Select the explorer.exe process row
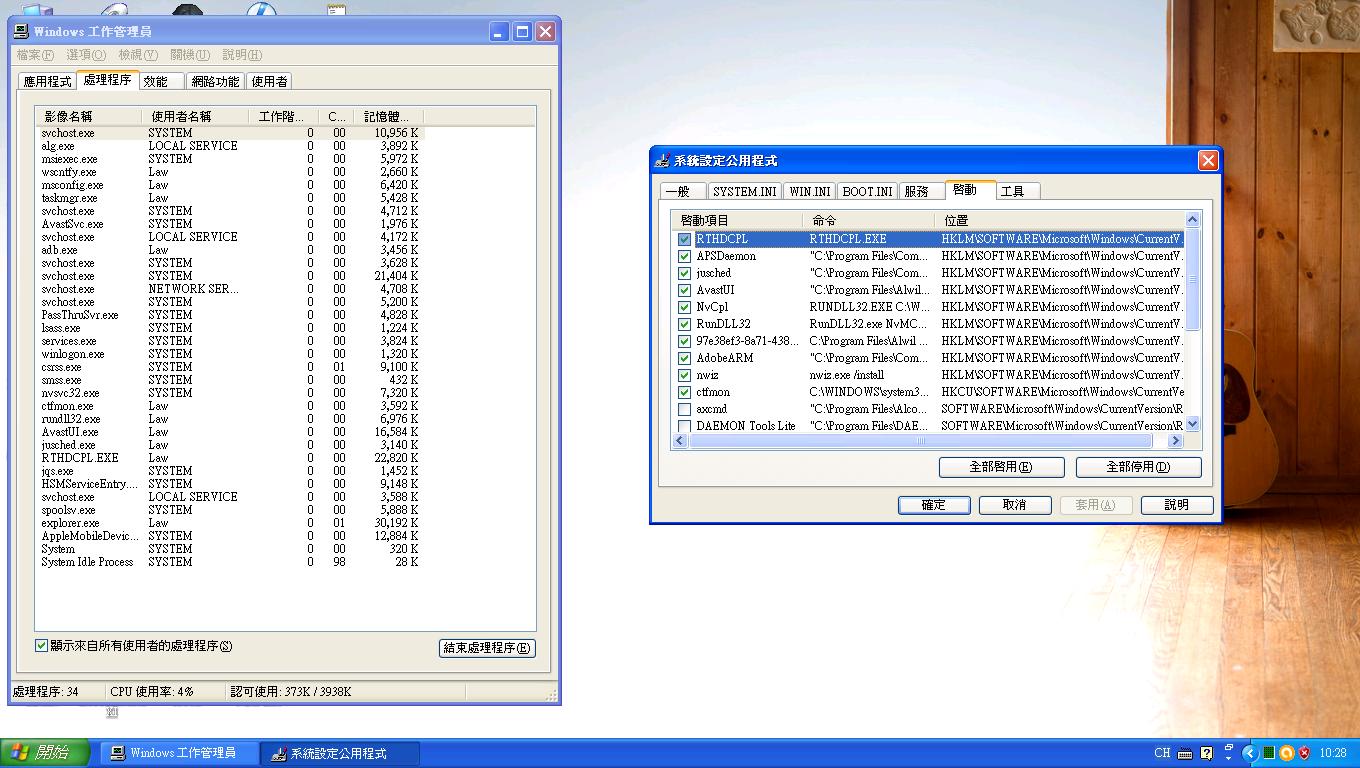The width and height of the screenshot is (1360, 768). 231,523
